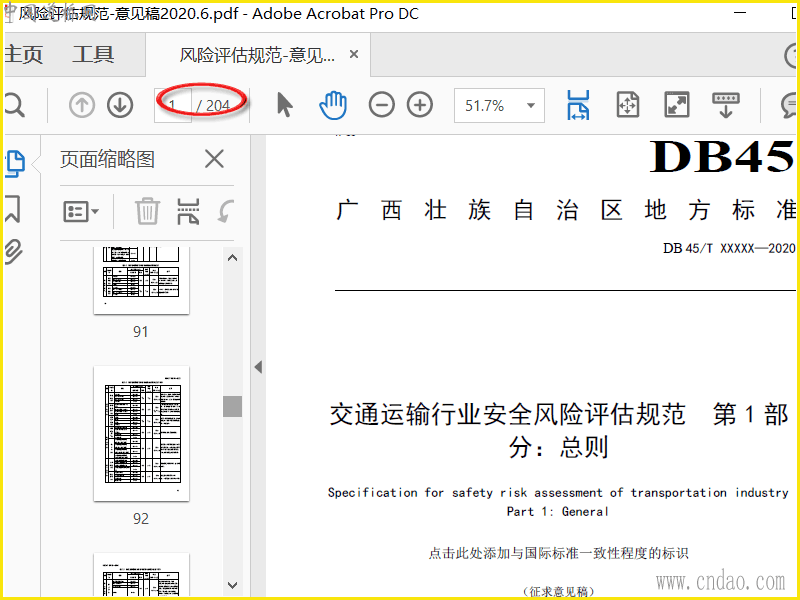Go to the next page with the down arrow
800x600 pixels.
coord(120,106)
